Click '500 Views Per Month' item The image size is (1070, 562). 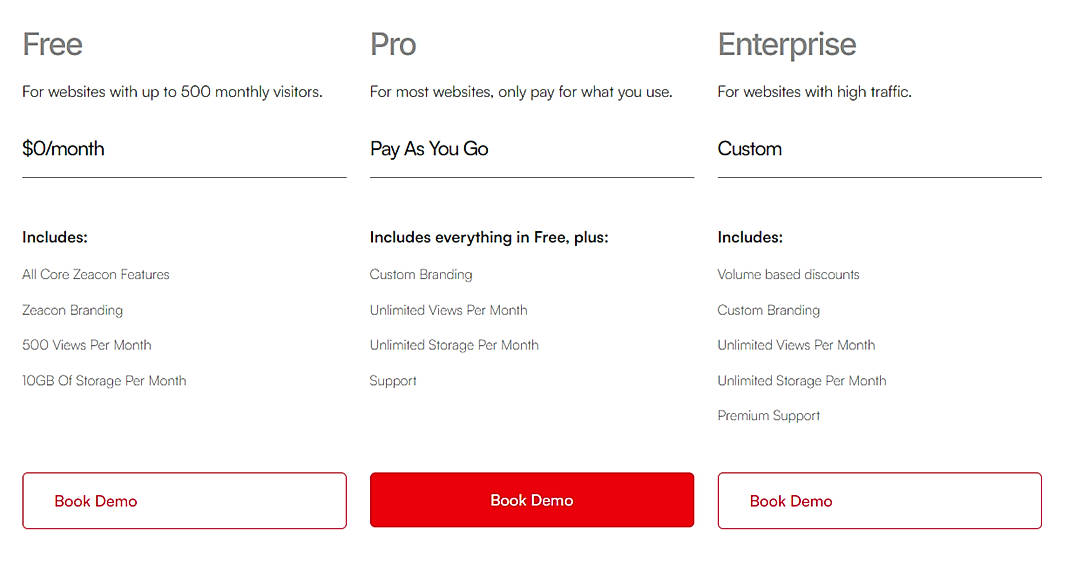click(87, 345)
